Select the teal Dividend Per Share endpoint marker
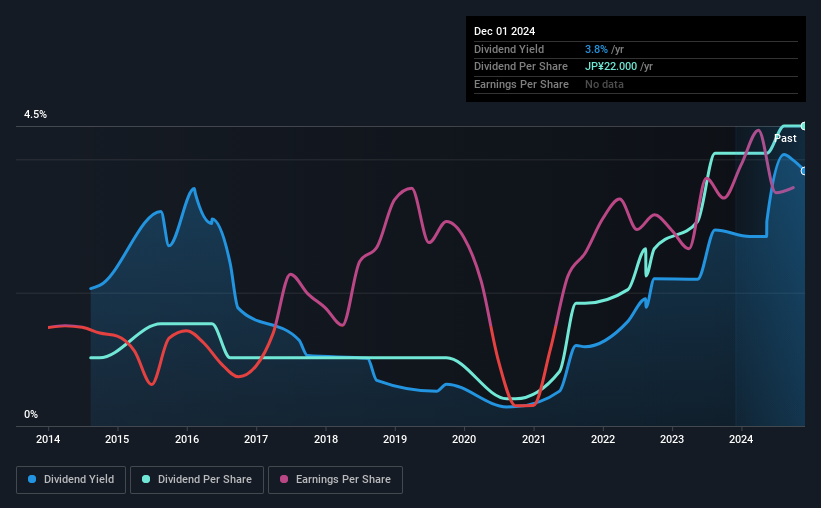 803,126
